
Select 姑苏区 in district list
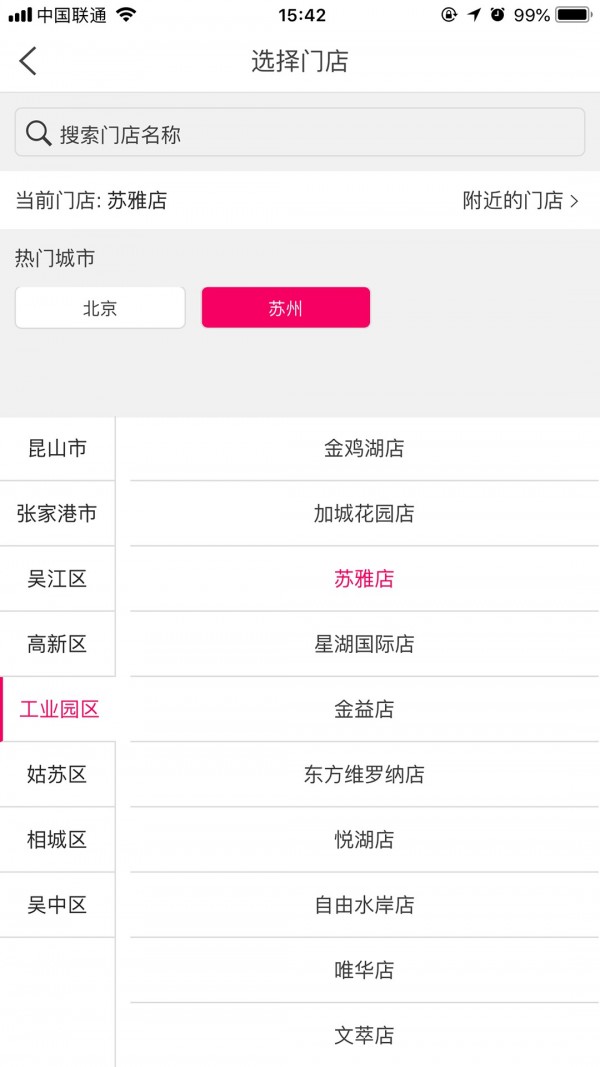pos(57,774)
